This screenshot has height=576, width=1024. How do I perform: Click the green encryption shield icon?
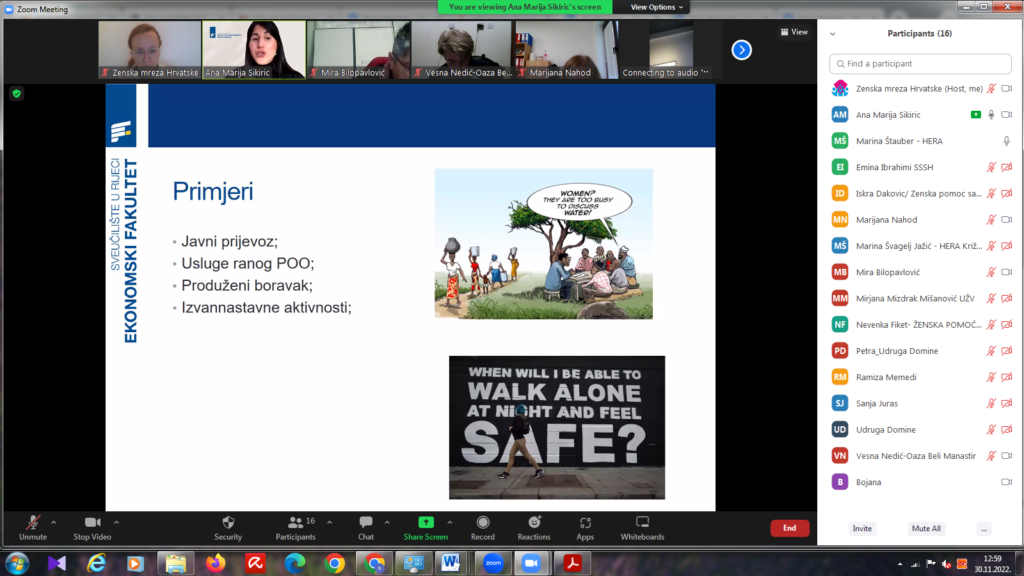point(17,93)
